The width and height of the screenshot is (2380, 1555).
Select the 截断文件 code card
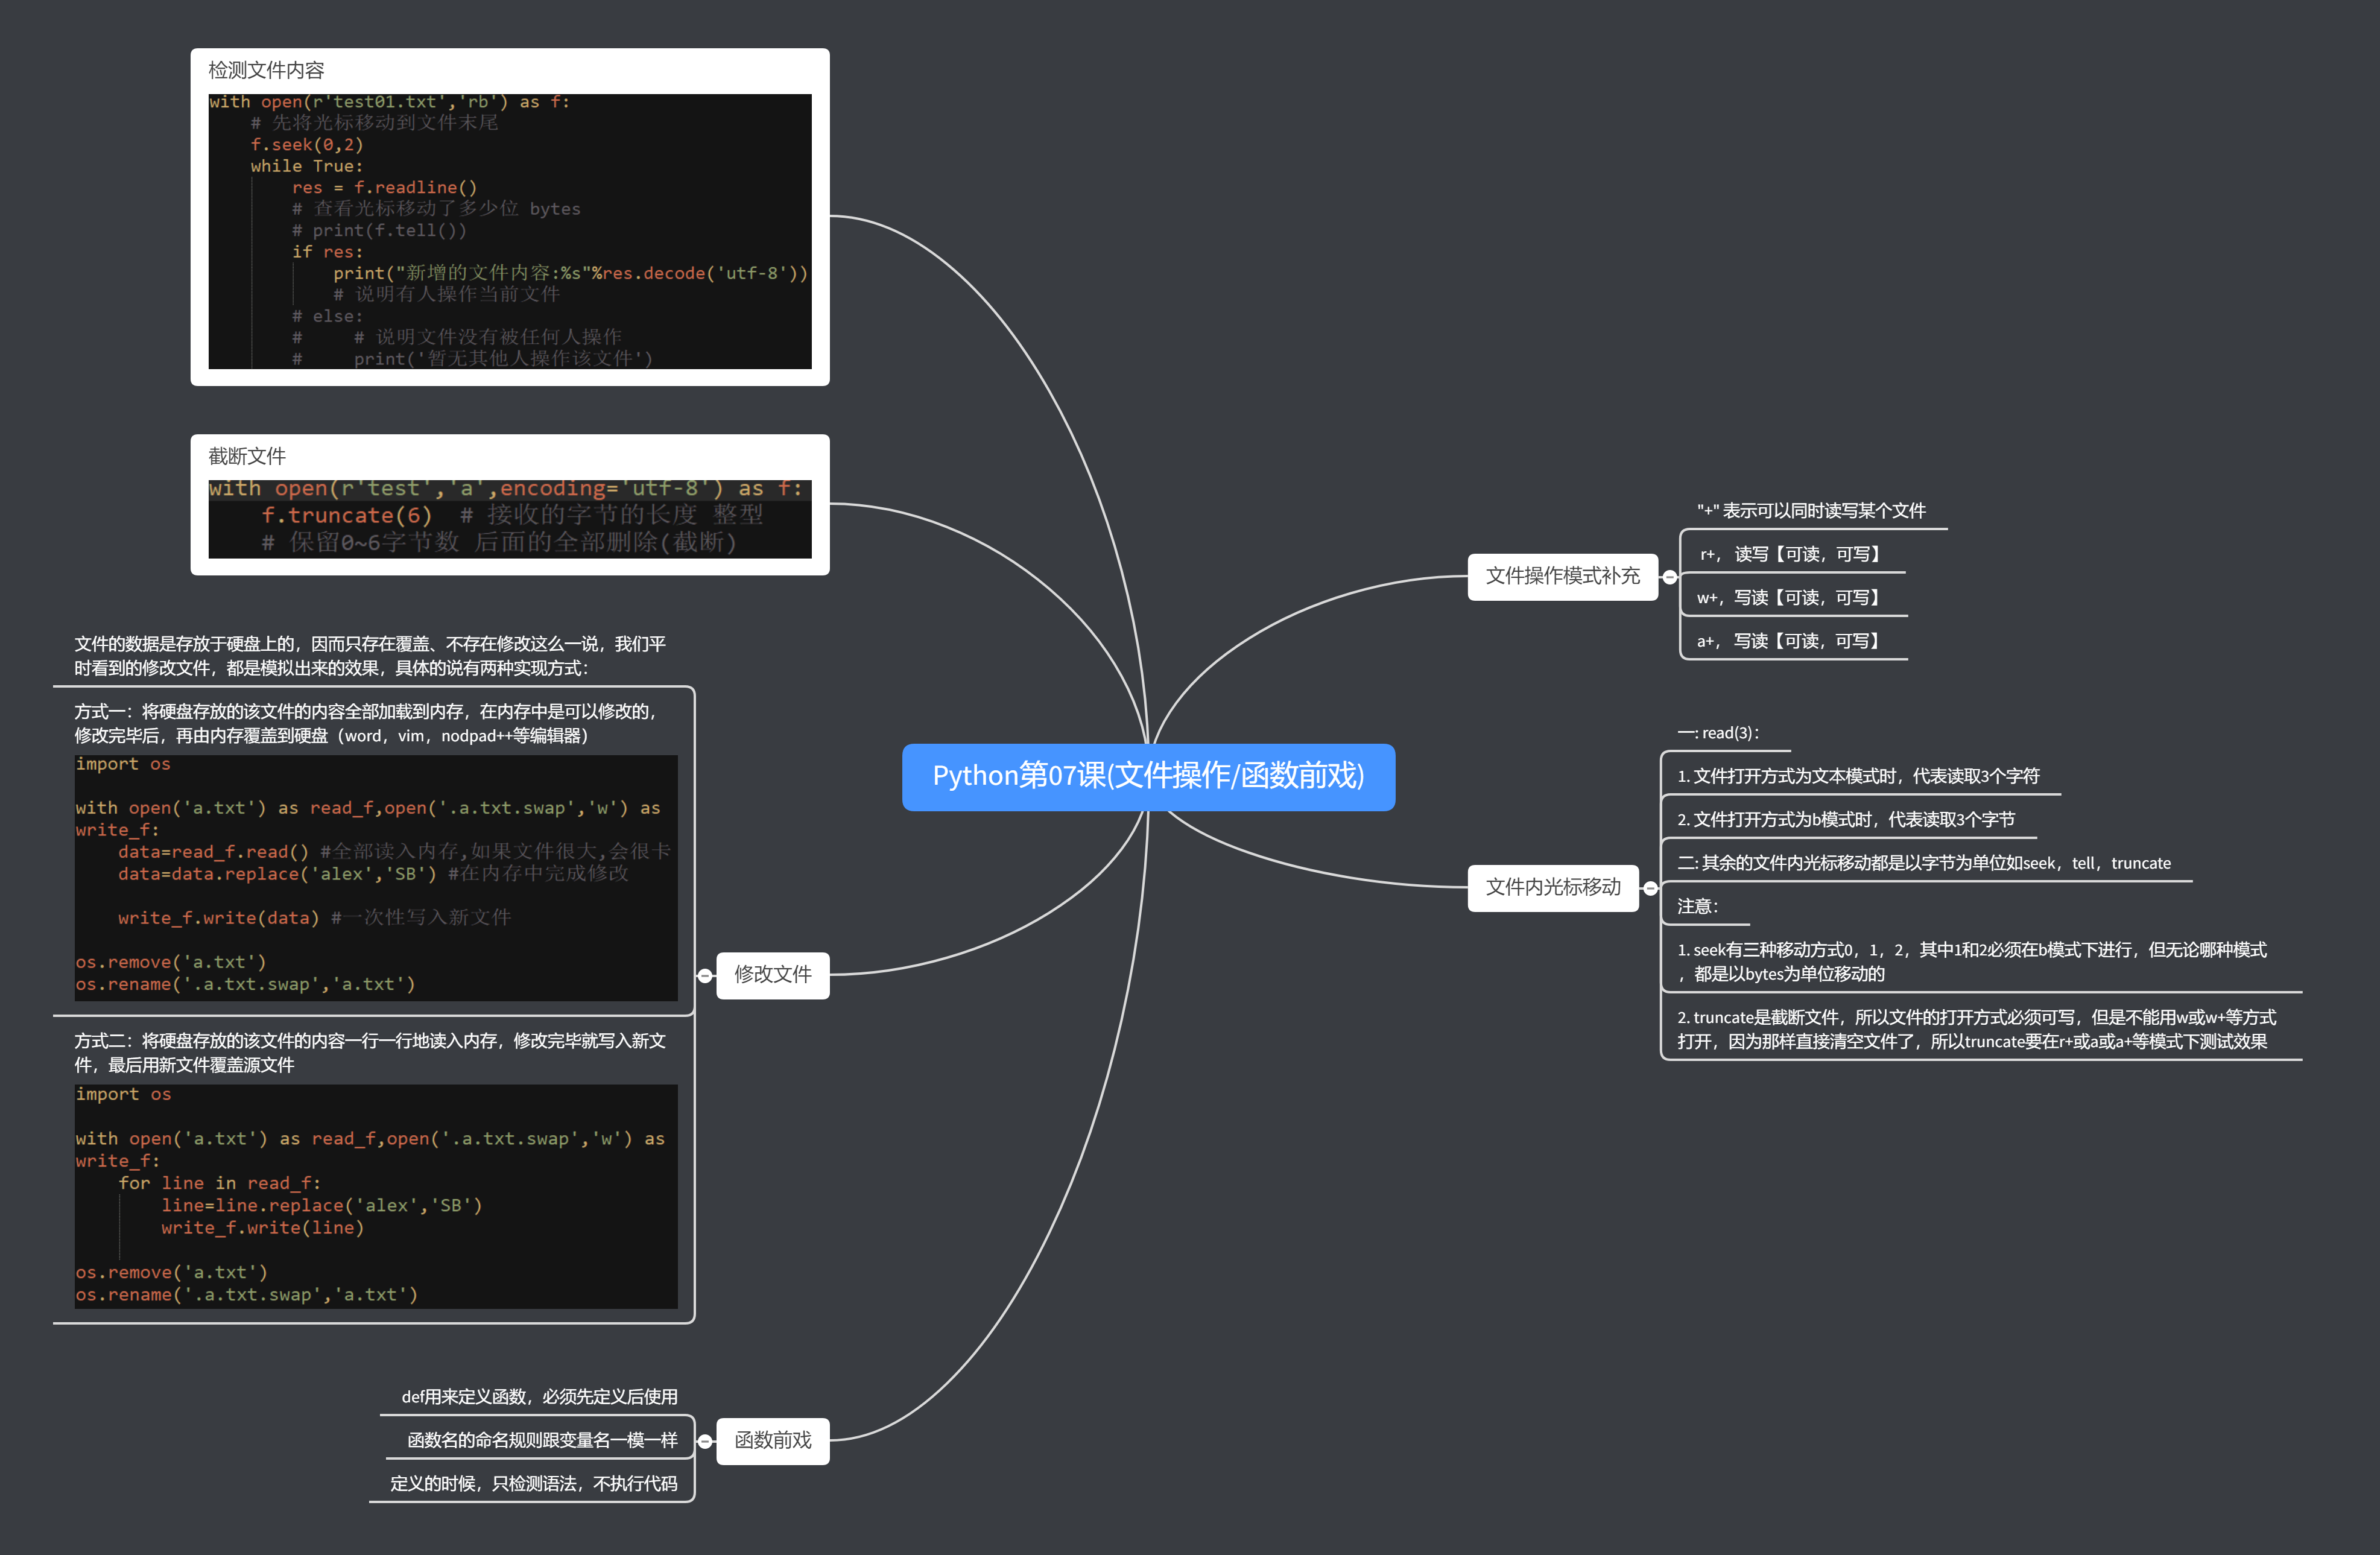pos(510,504)
